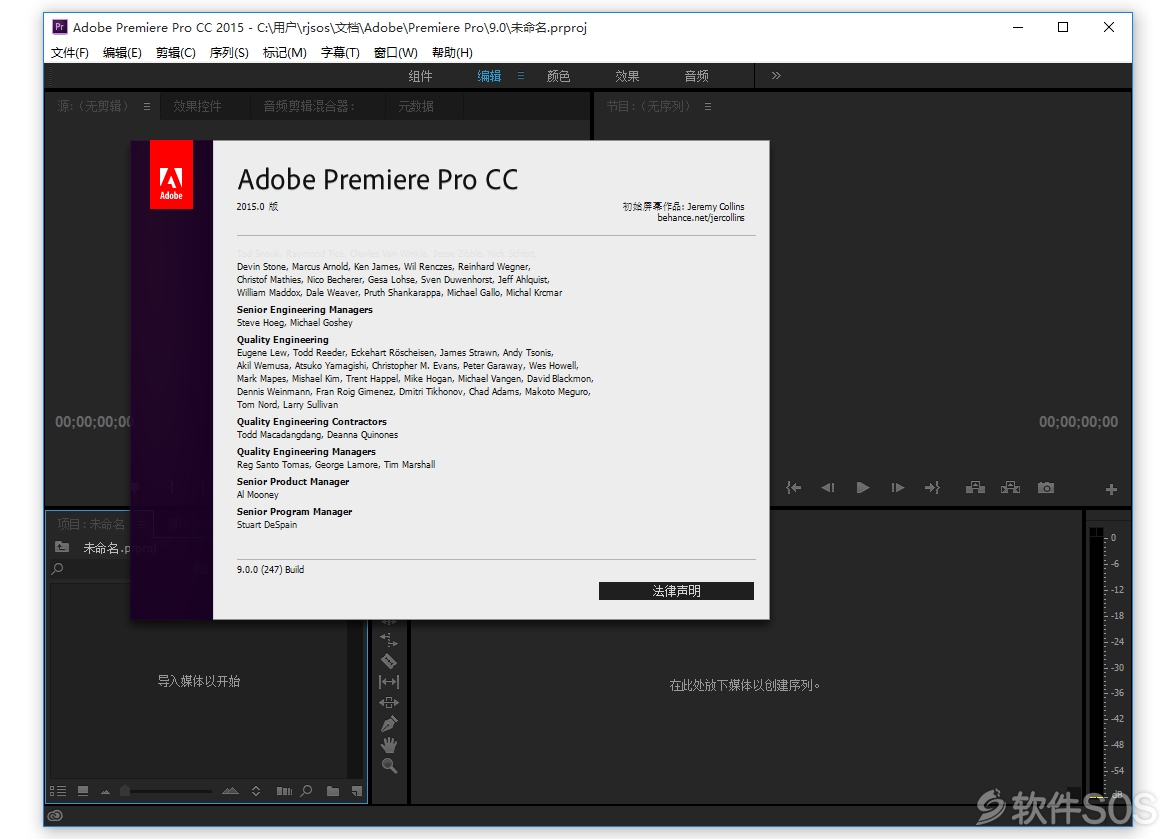Click Go to In point button
The width and height of the screenshot is (1174, 839).
(794, 488)
